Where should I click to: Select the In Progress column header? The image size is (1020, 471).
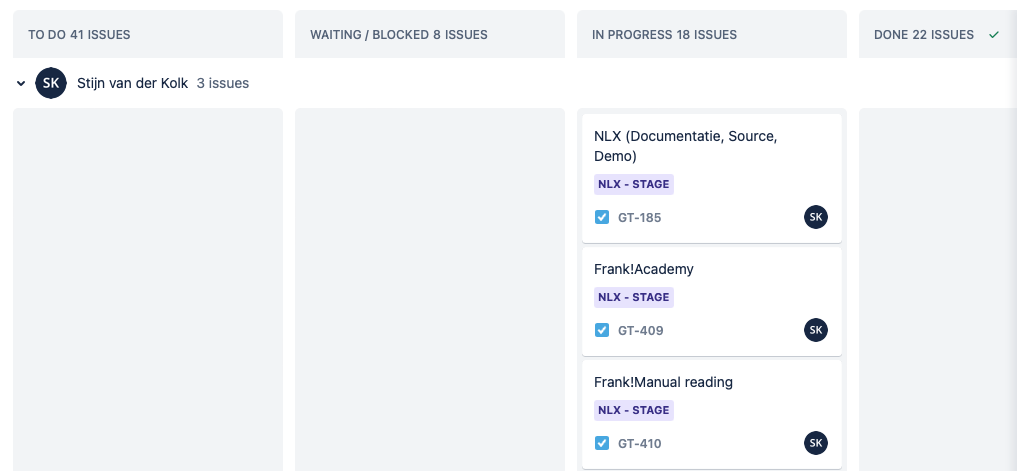(664, 35)
